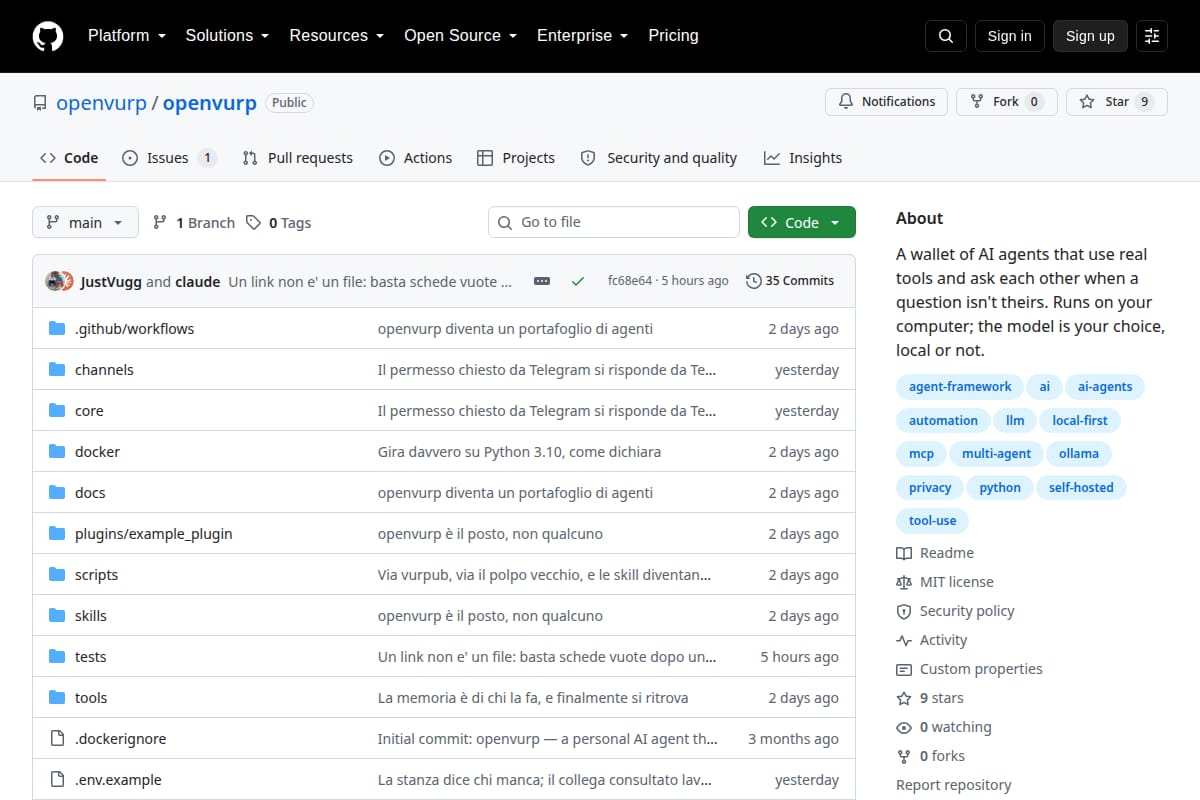Open the 1 Branch link
Viewport: 1200px width, 800px height.
point(194,223)
